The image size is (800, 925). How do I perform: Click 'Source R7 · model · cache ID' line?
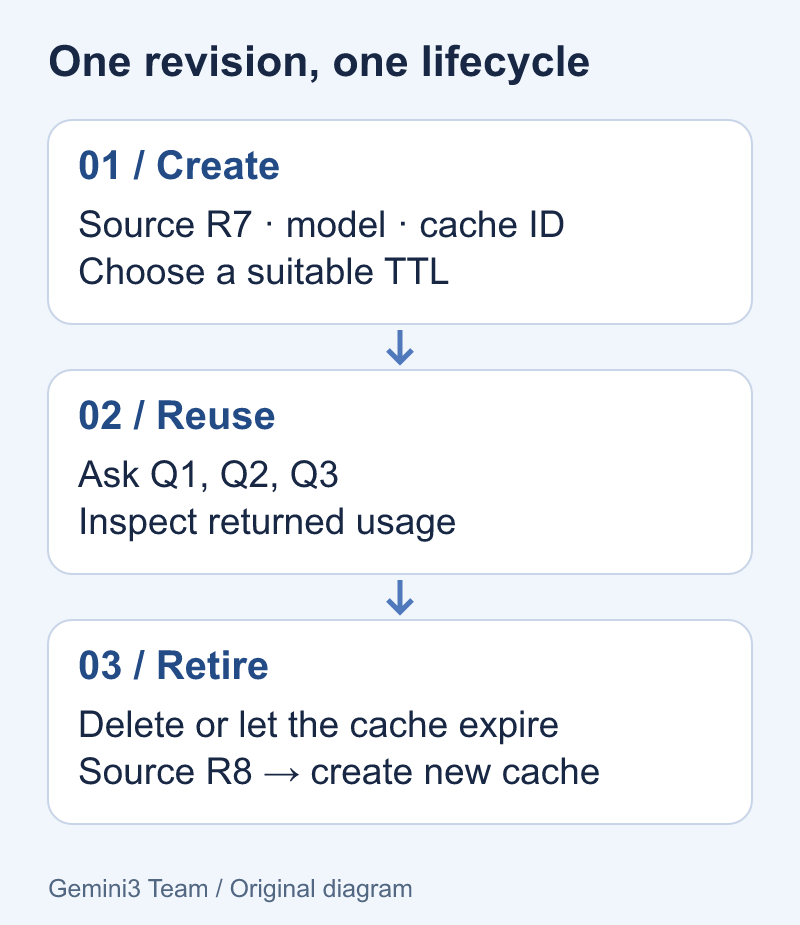[322, 225]
